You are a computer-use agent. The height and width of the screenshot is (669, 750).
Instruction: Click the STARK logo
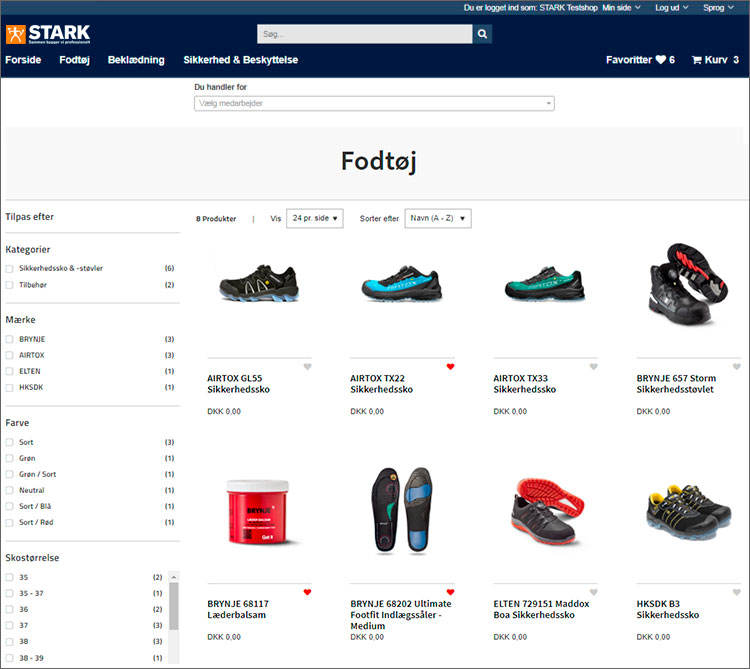(47, 35)
